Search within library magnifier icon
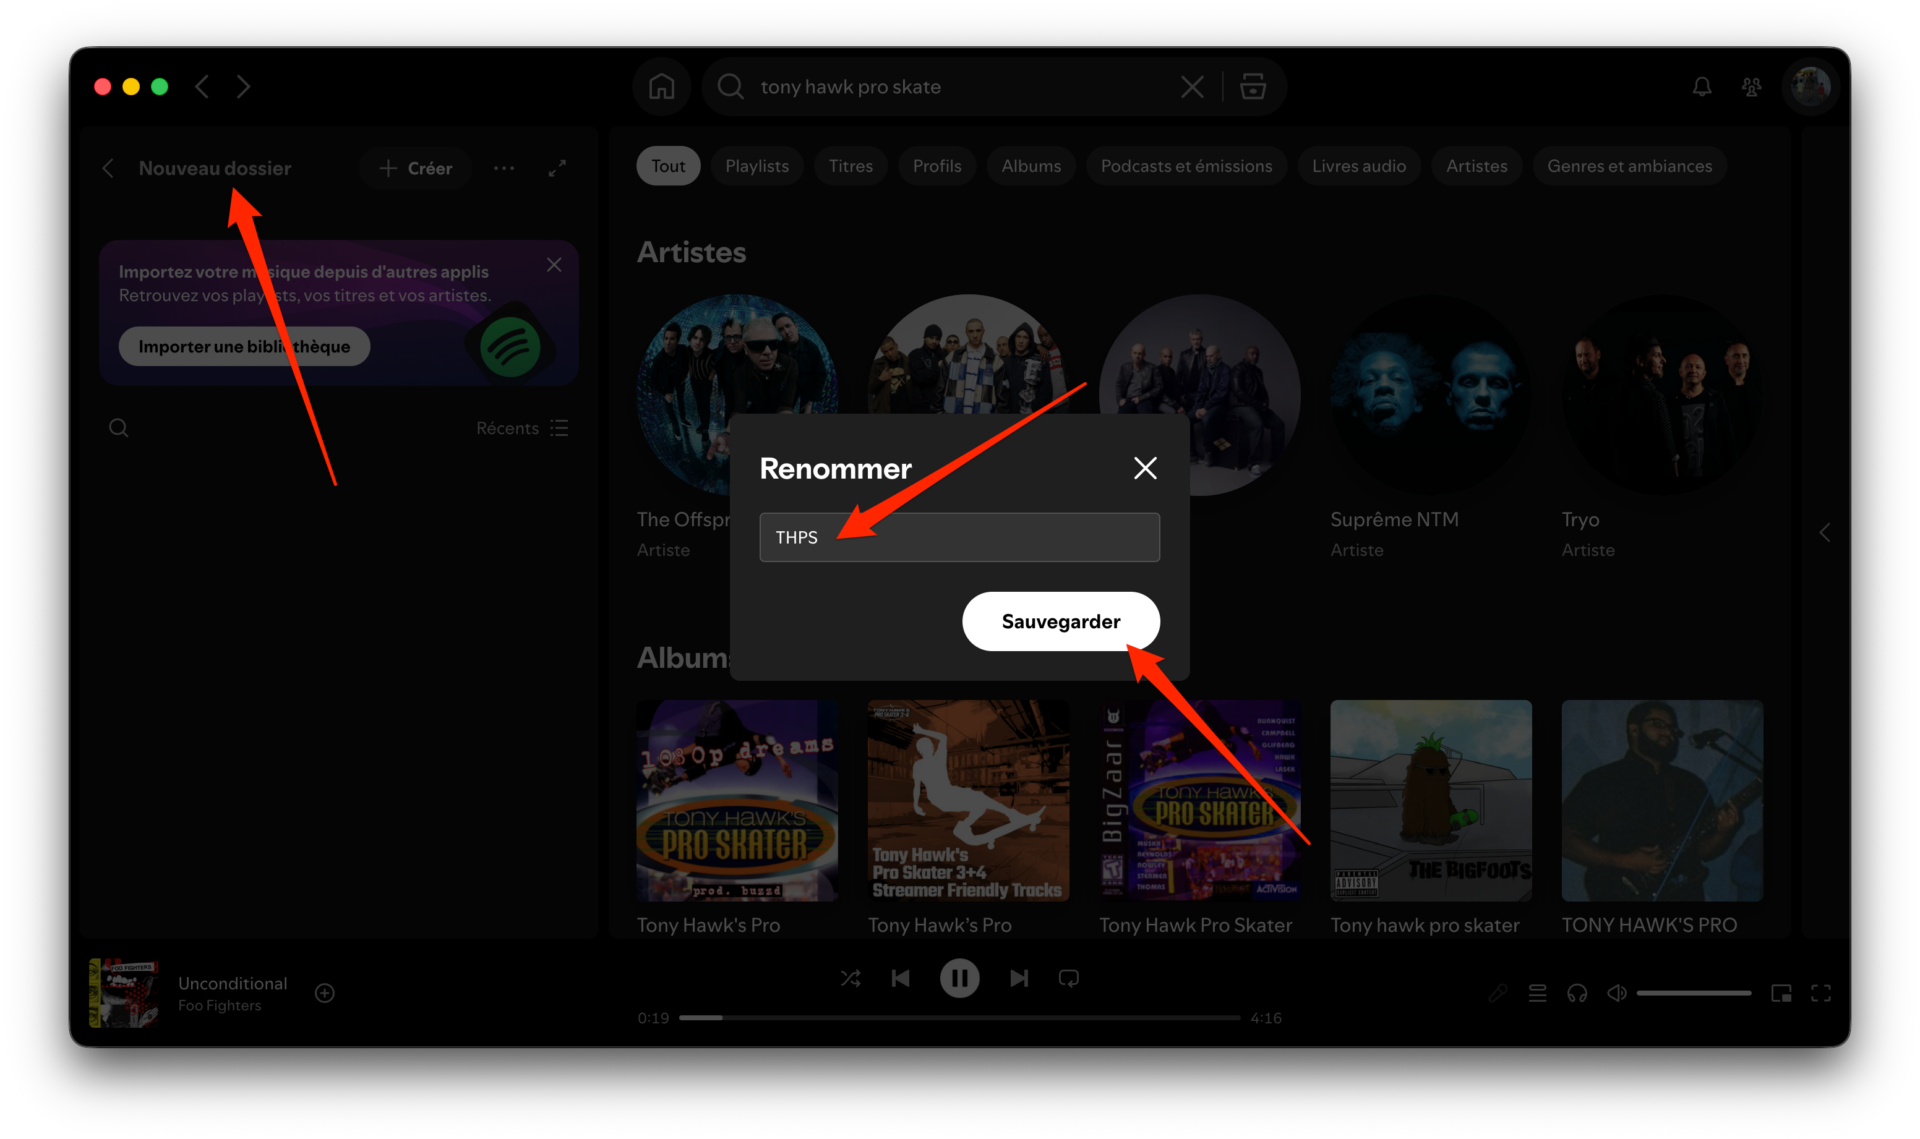 click(118, 428)
